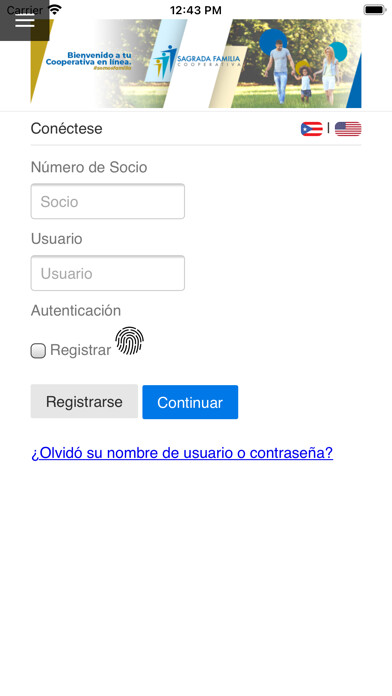Switch language with Puerto Rico flag
Viewport: 392px width, 696px height.
pos(311,129)
